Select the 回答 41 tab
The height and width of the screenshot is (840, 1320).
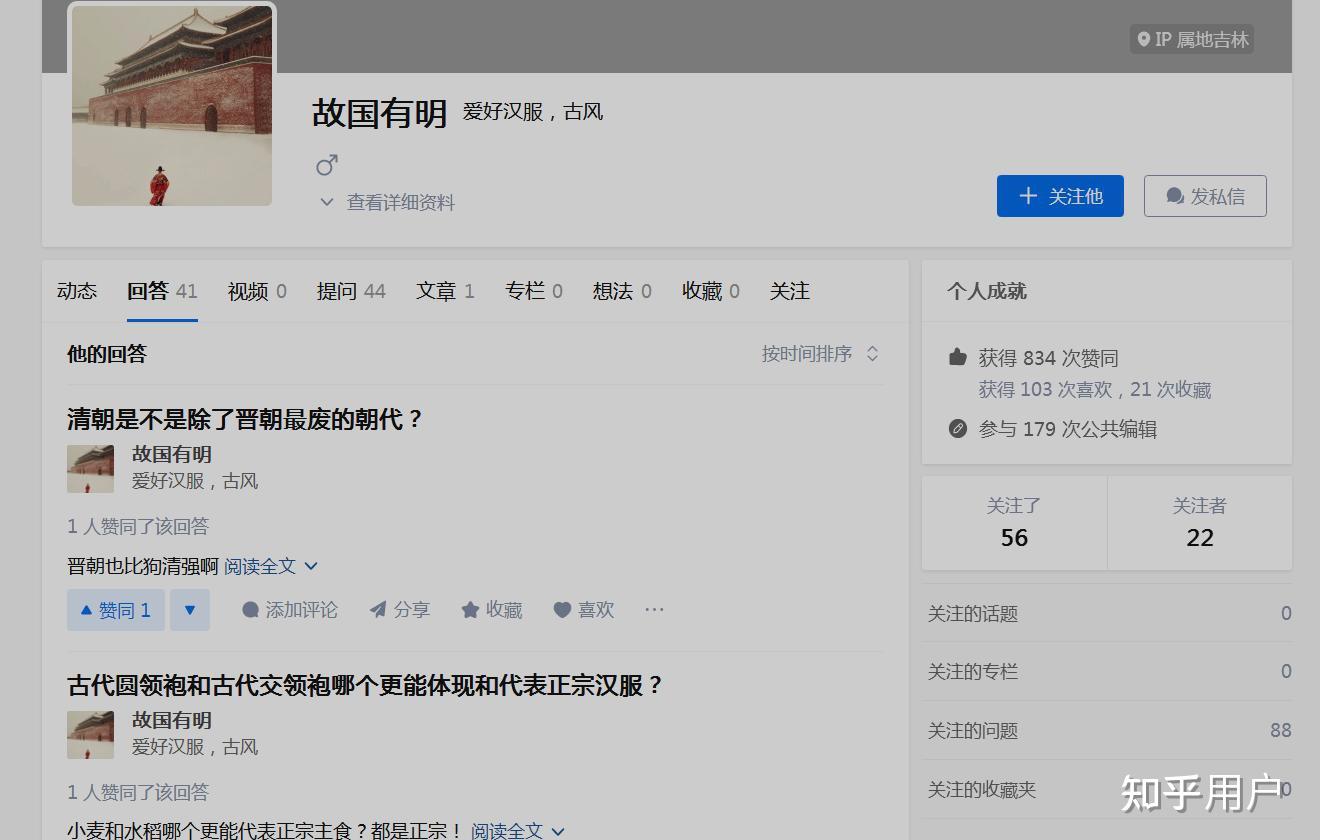(x=162, y=291)
